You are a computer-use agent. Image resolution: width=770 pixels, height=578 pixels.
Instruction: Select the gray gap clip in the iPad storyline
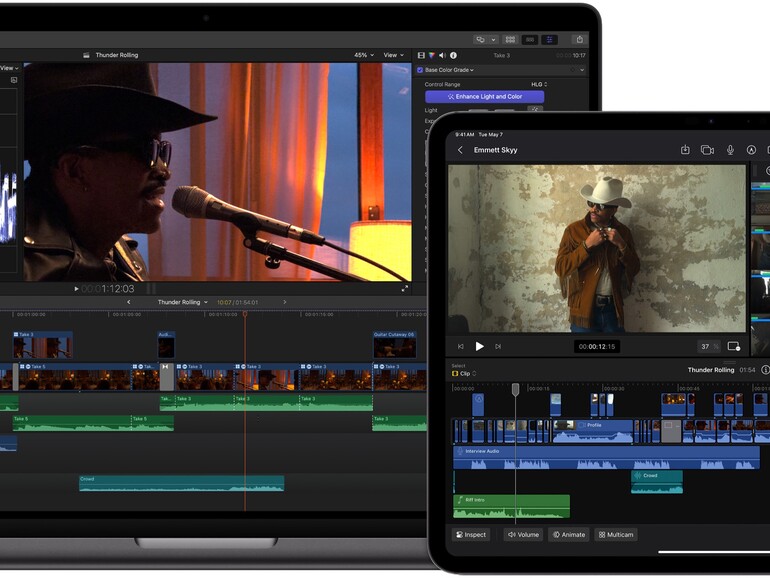[x=671, y=431]
